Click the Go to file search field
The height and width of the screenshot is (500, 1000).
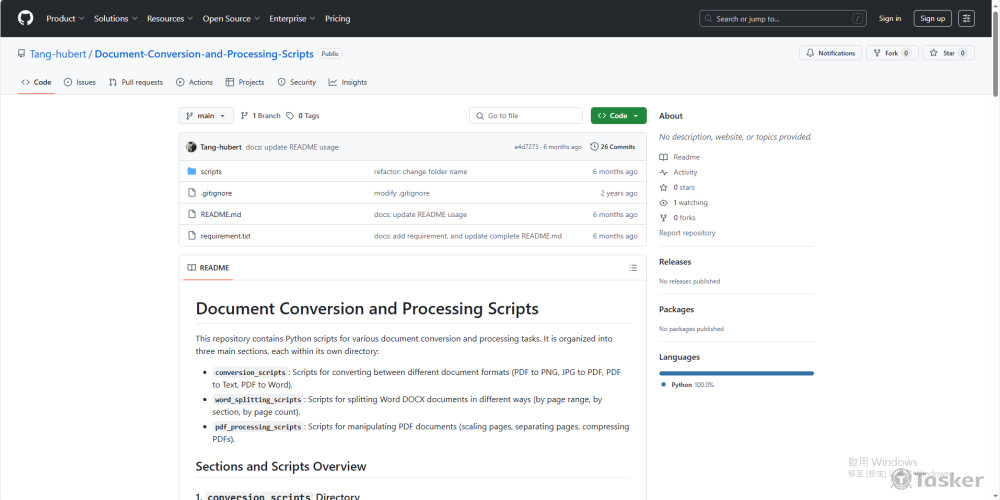click(526, 116)
